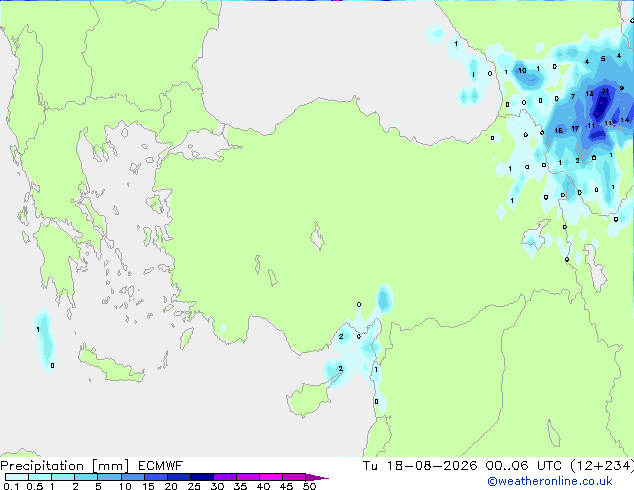Click the '40' legend scale label
This screenshot has width=634, height=490.
pos(263,486)
